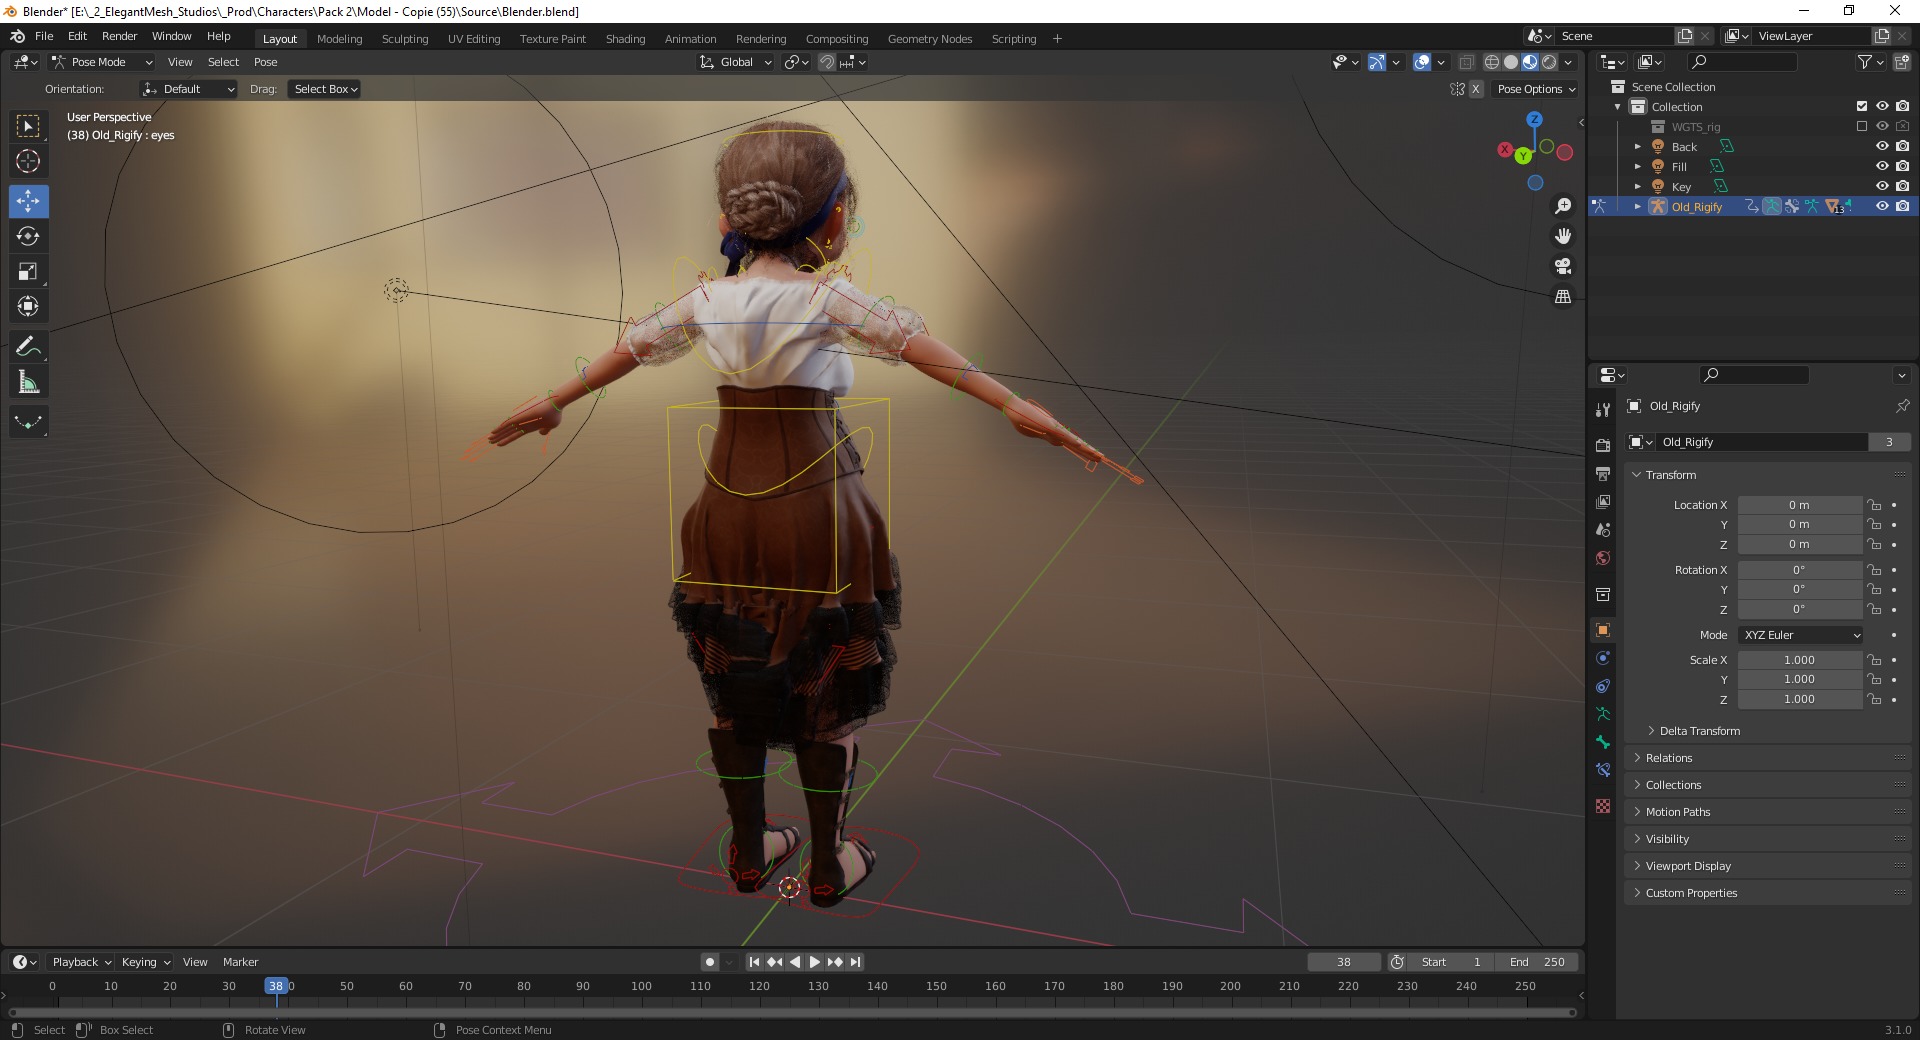Expand the Relations panel
This screenshot has height=1040, width=1920.
pos(1668,758)
